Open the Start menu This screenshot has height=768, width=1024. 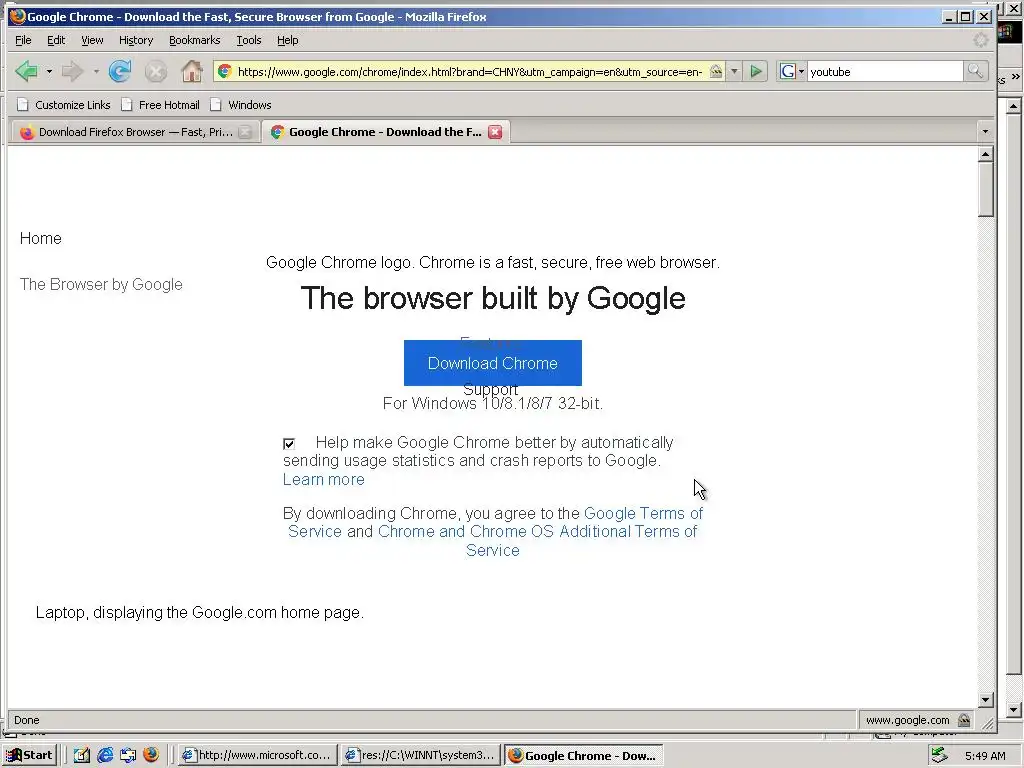click(30, 755)
